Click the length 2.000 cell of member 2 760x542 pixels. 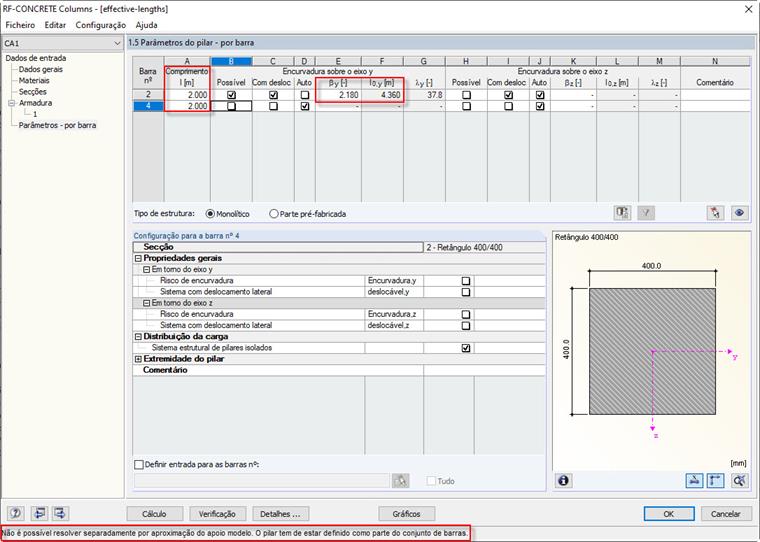pyautogui.click(x=187, y=95)
